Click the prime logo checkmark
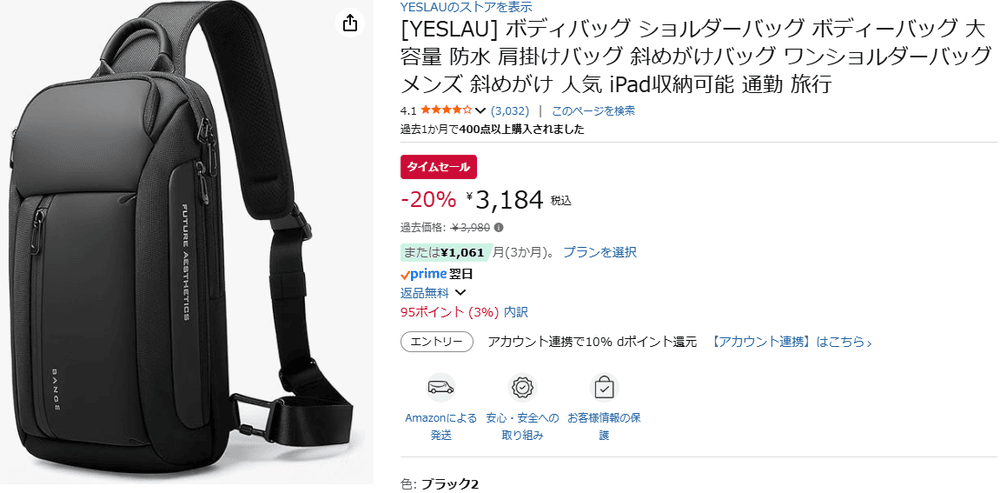 (405, 275)
